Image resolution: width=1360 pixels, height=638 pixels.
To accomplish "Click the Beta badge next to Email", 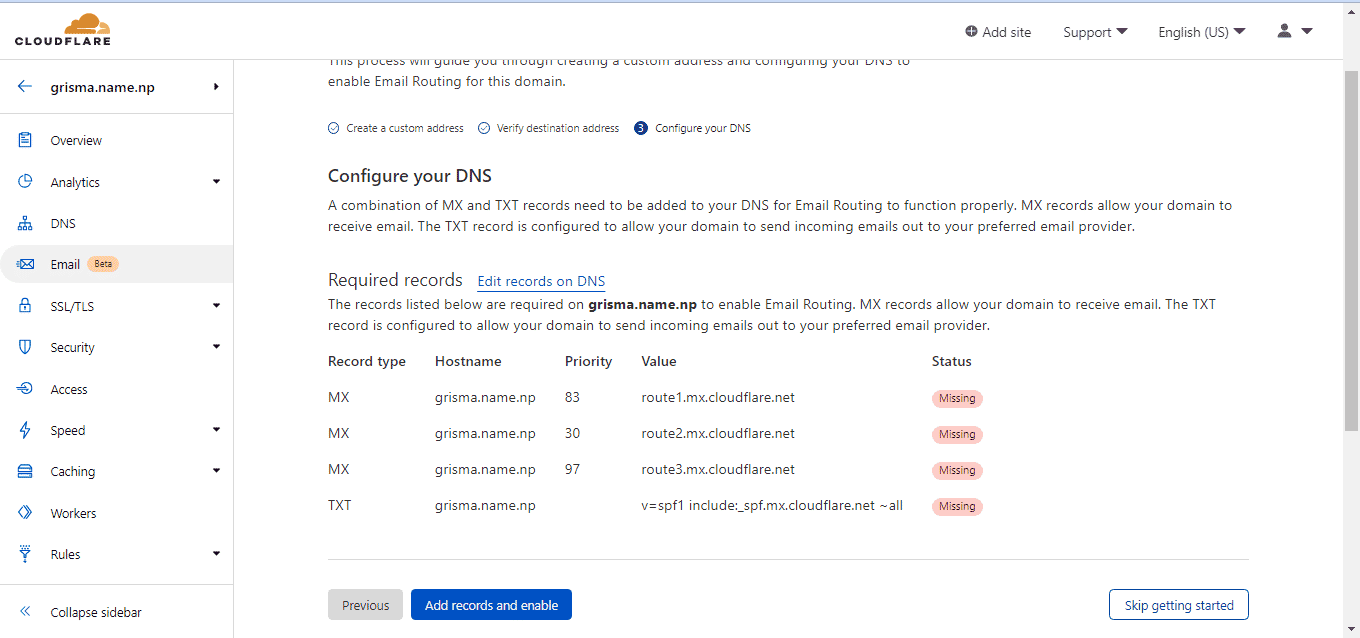I will pos(104,264).
